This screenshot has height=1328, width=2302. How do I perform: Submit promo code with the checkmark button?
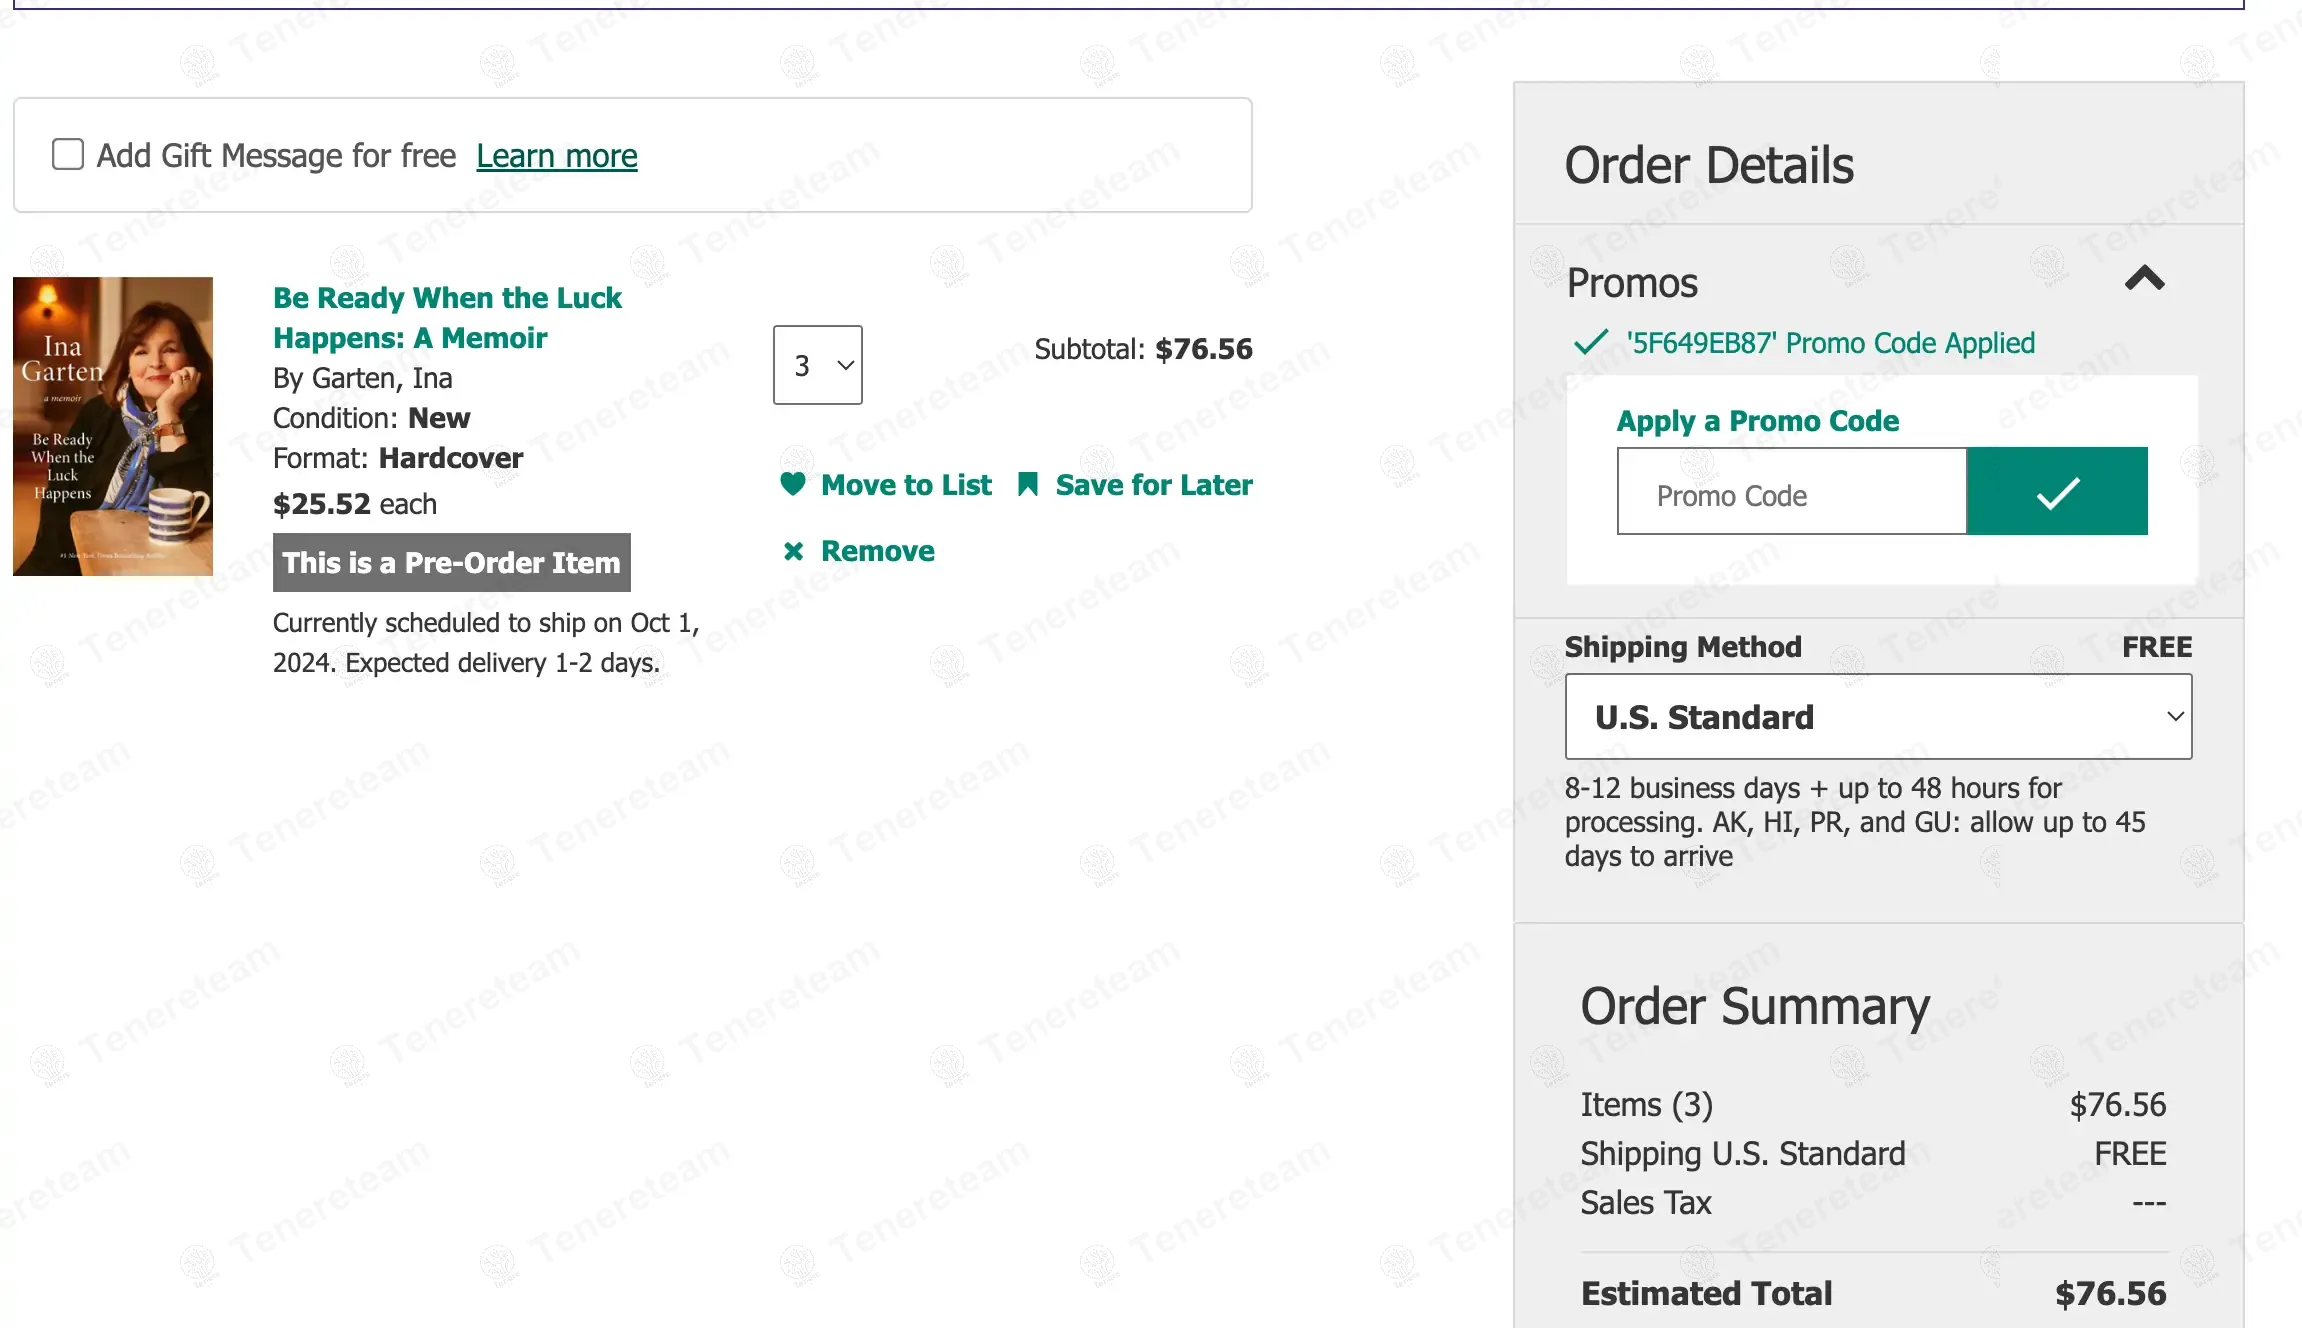tap(2057, 491)
